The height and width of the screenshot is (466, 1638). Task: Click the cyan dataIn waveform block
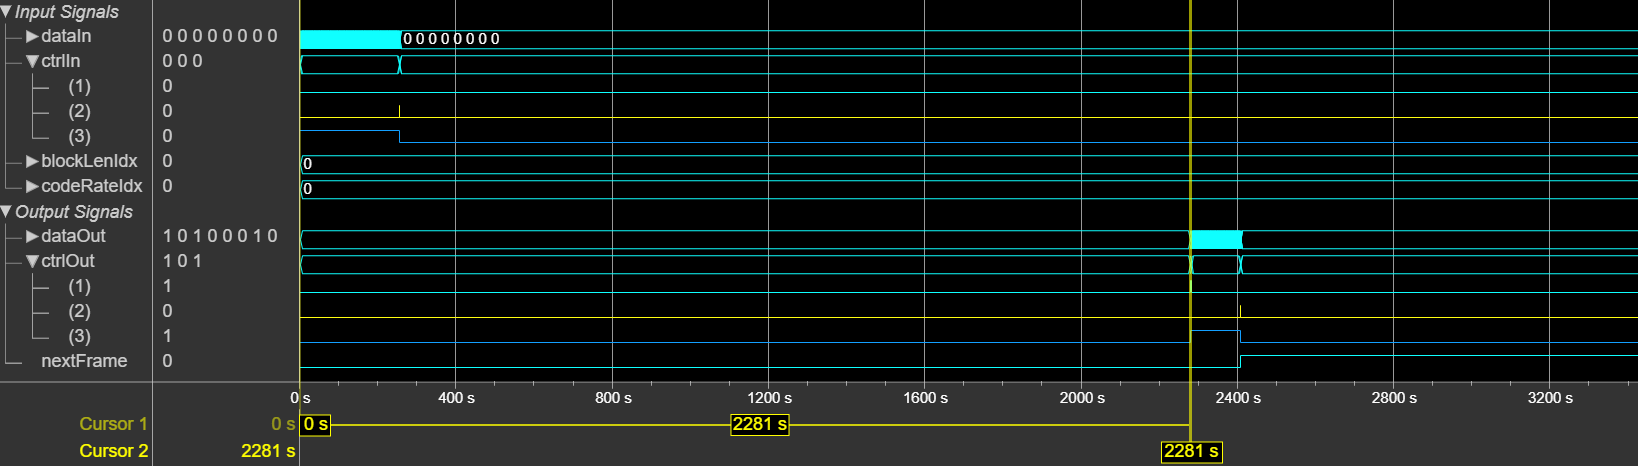[x=350, y=39]
